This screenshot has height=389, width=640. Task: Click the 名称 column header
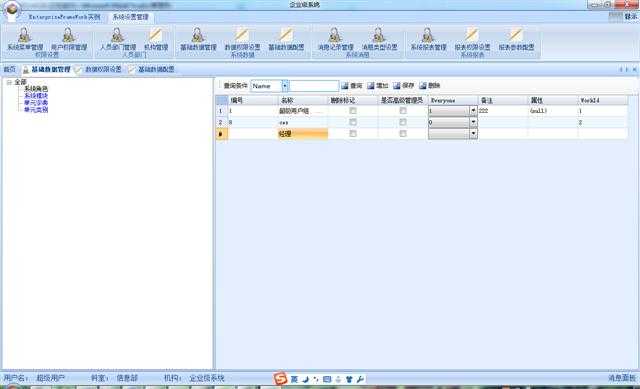(303, 100)
